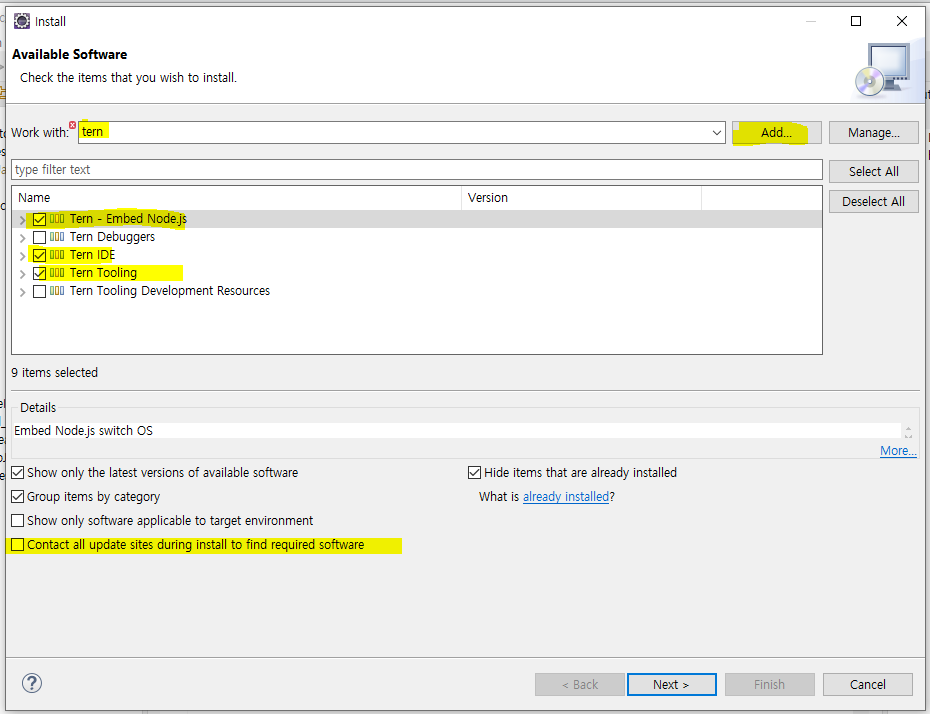Image resolution: width=930 pixels, height=714 pixels.
Task: Open the already installed link
Action: coord(566,496)
